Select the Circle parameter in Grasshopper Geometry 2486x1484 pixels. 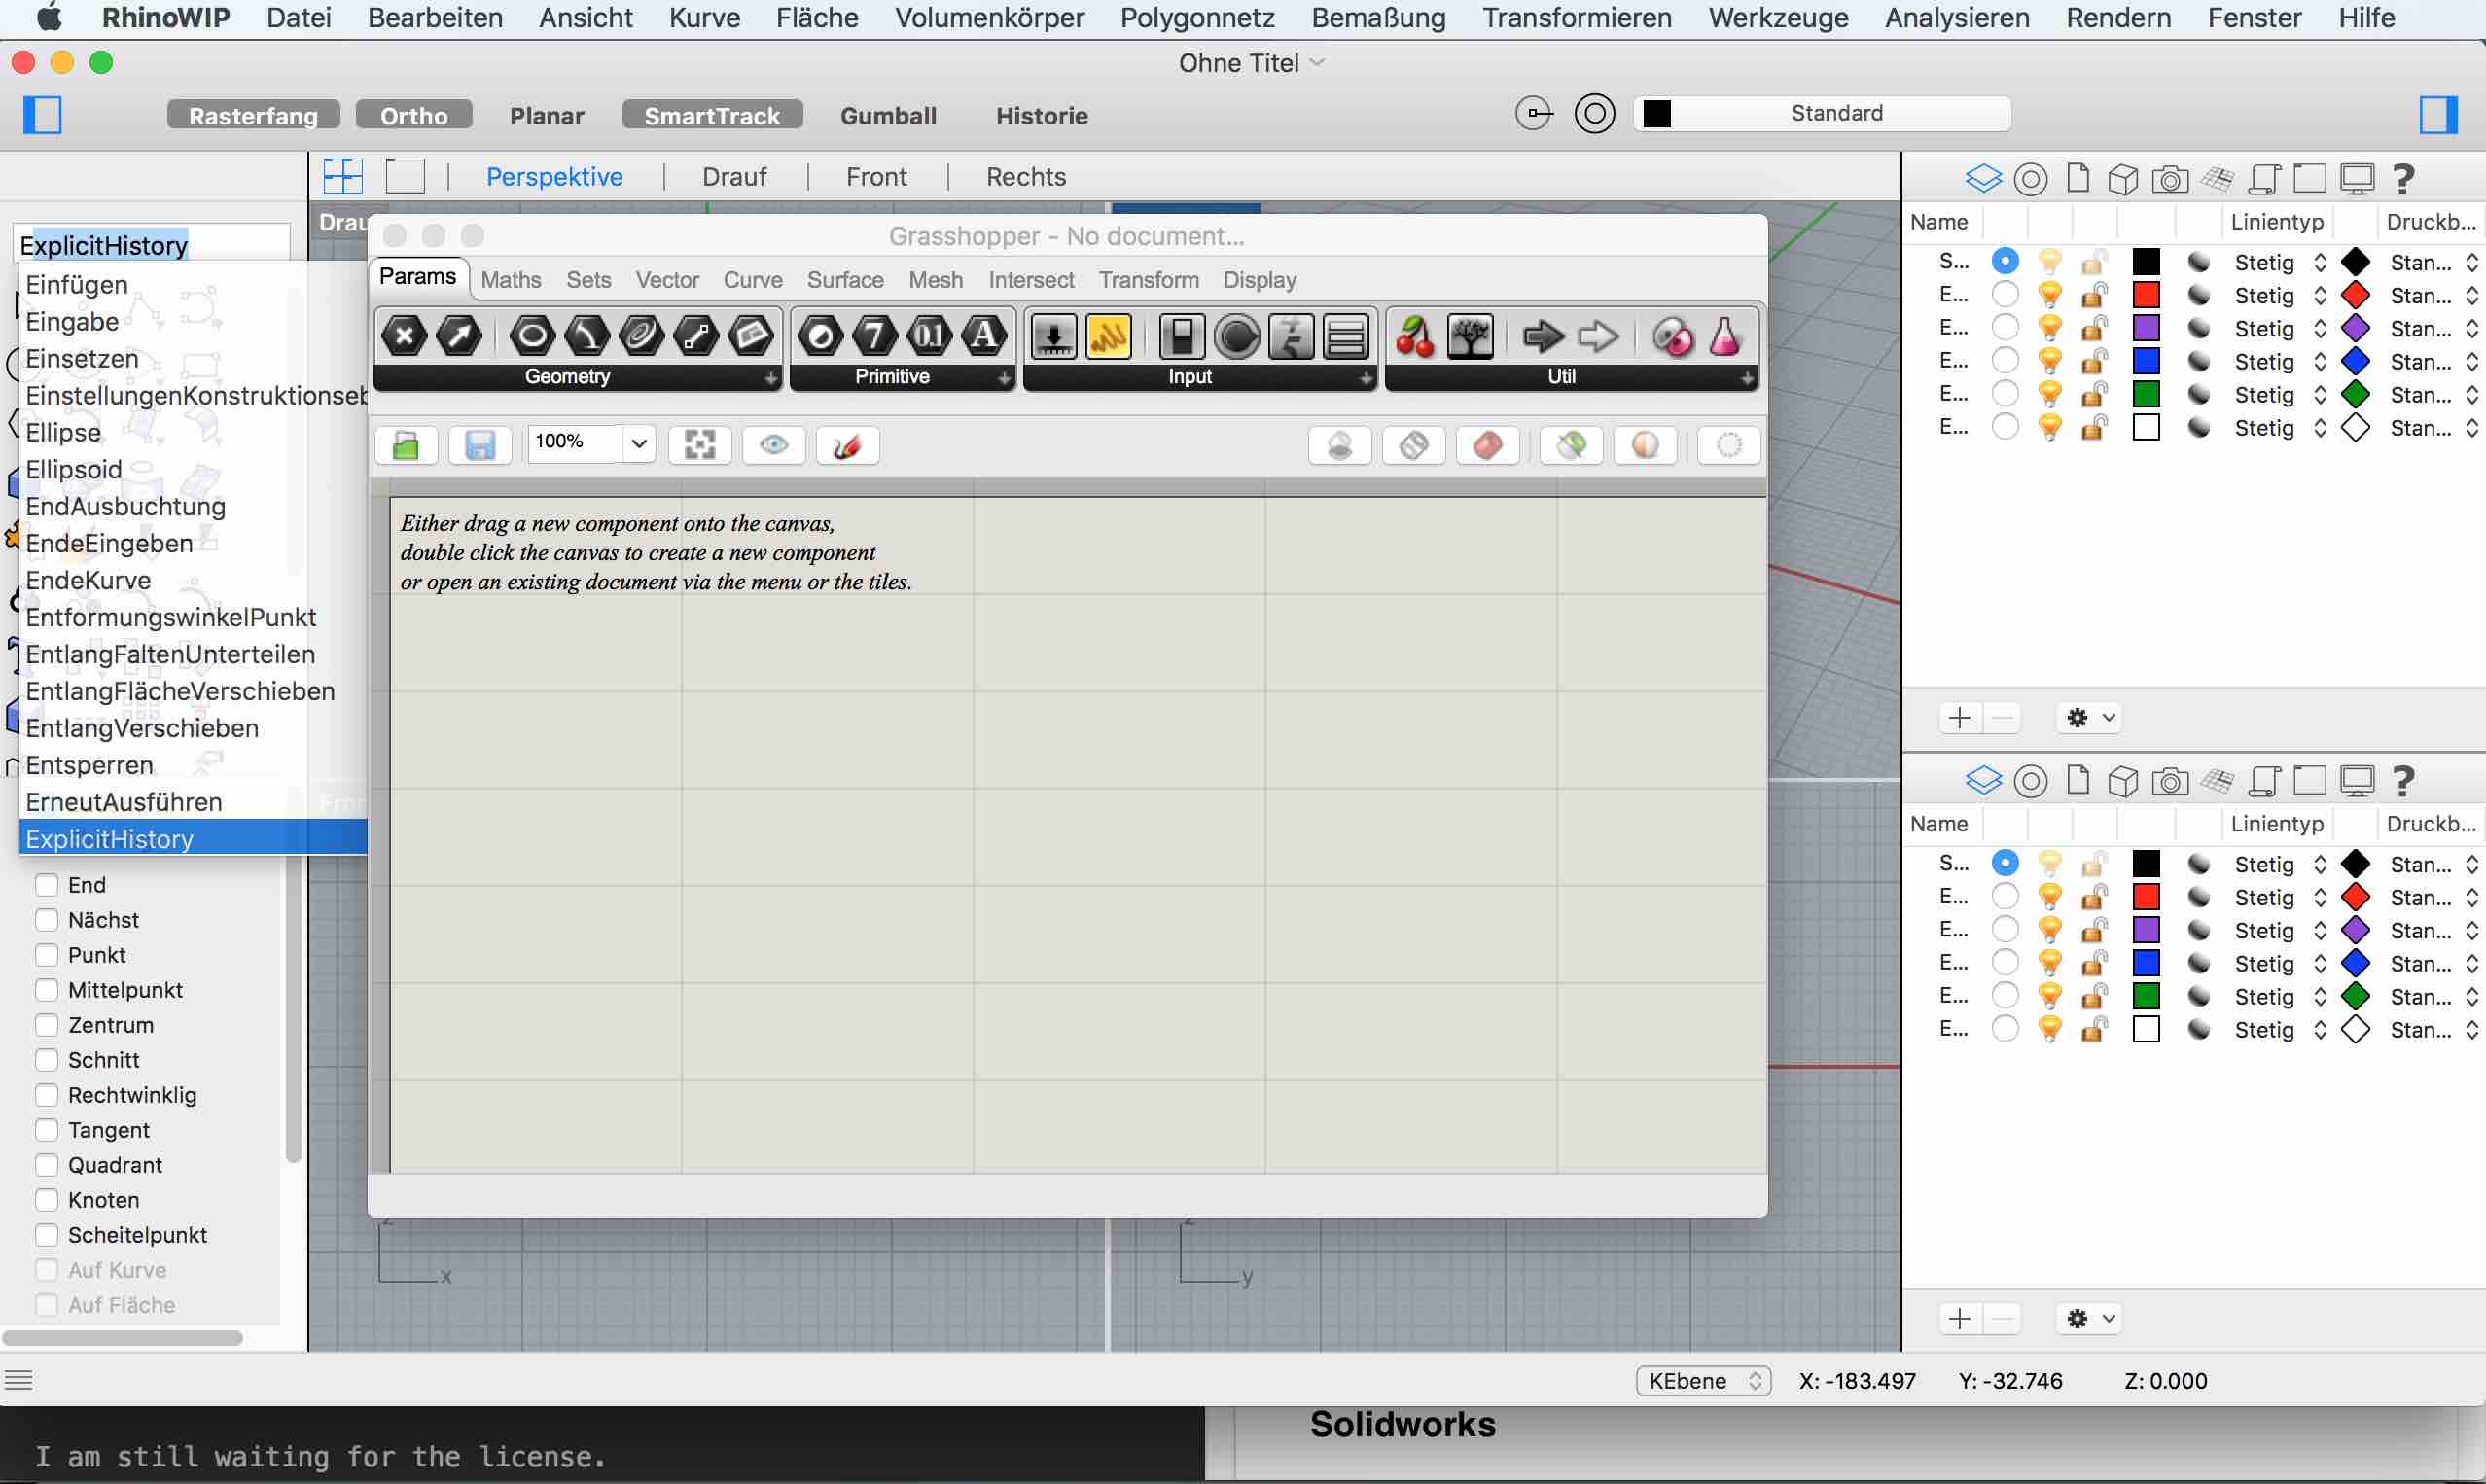[532, 336]
